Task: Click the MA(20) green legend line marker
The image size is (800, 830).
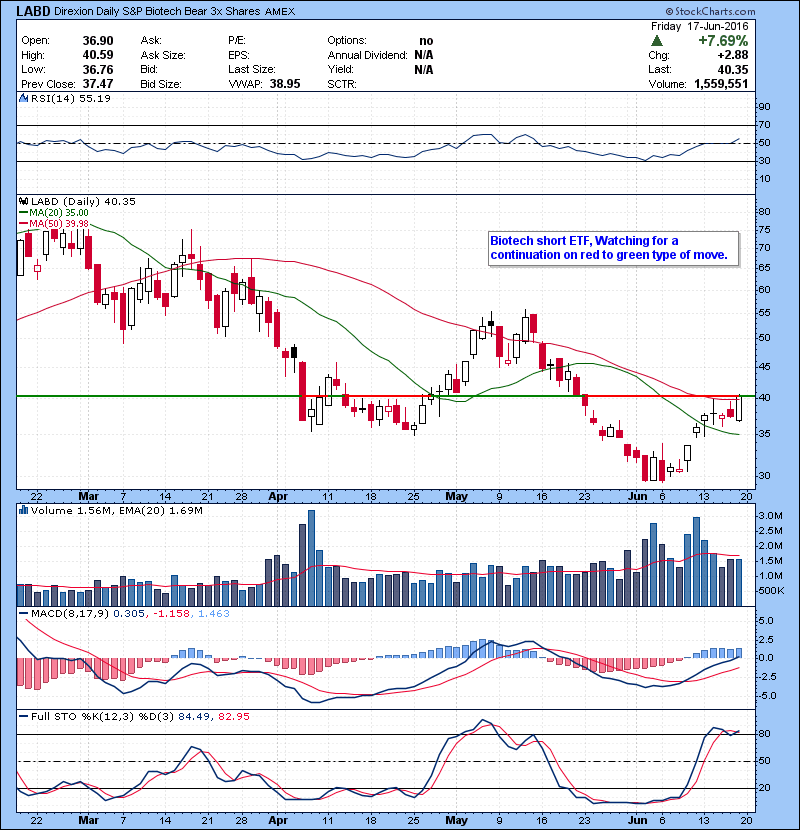Action: pyautogui.click(x=23, y=212)
